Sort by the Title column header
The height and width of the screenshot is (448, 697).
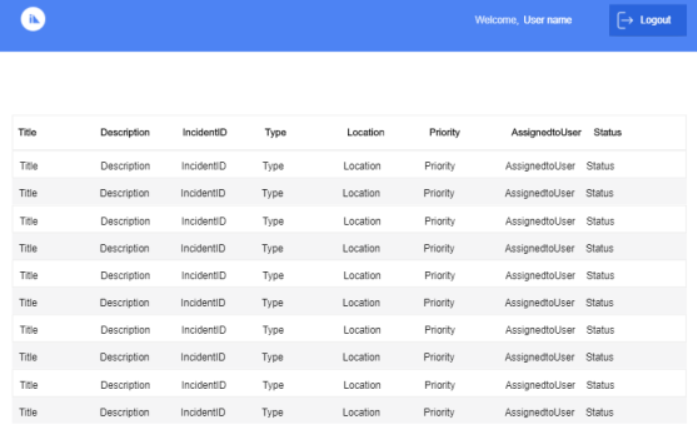pos(27,132)
